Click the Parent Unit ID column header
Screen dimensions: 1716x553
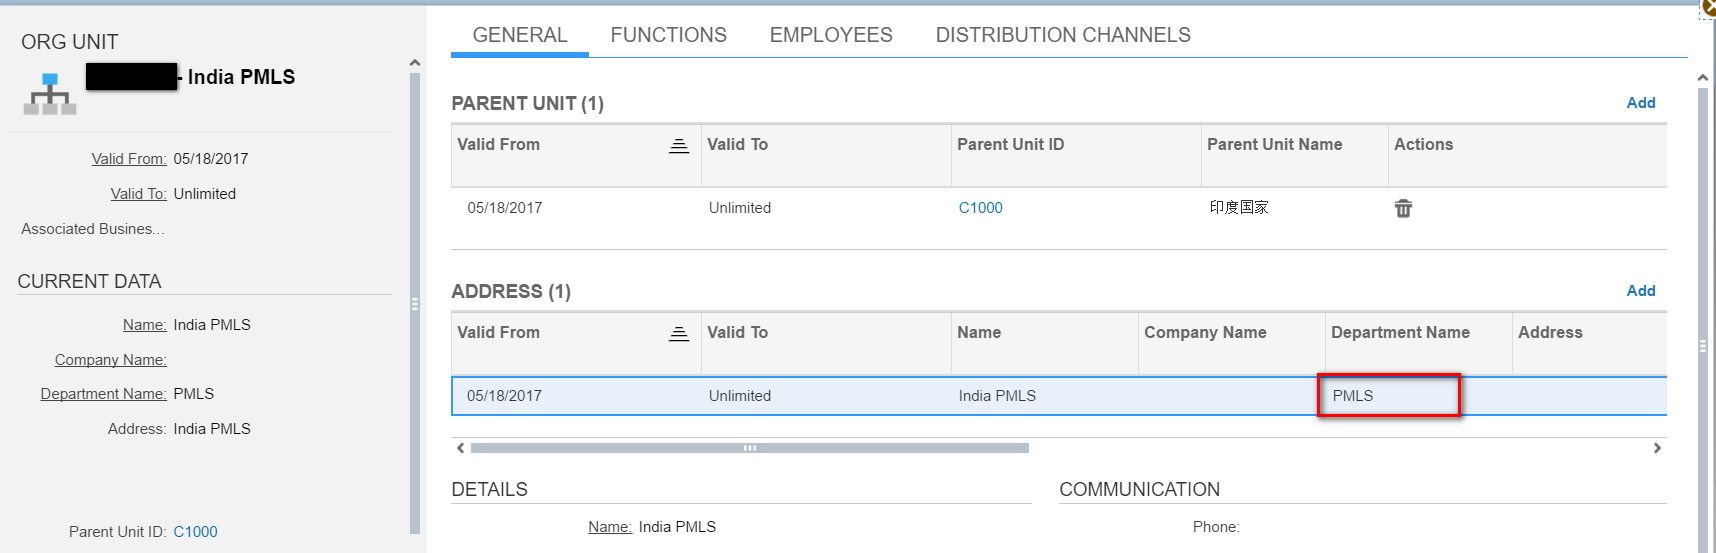click(x=1010, y=145)
